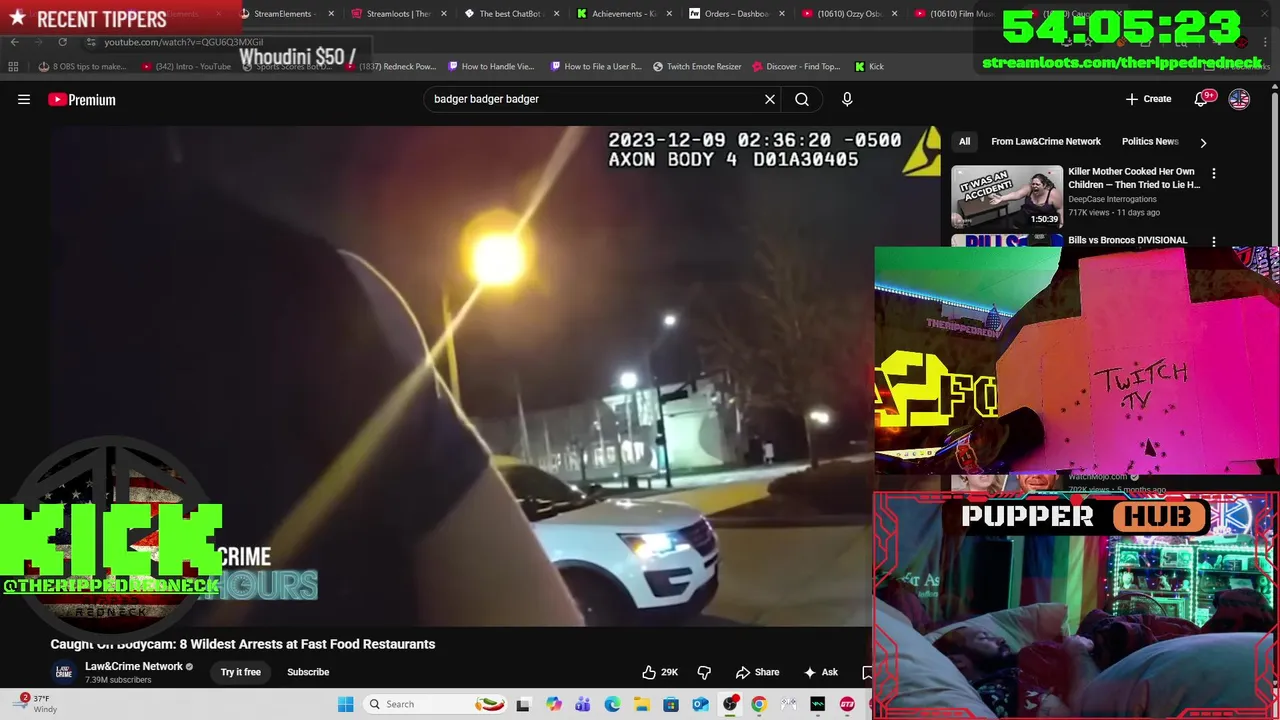The image size is (1280, 720).
Task: Open '(1837) Redneck Pow...' bookmark
Action: [x=392, y=66]
